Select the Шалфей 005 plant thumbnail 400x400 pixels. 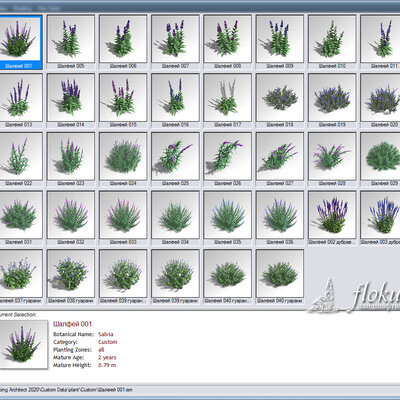pyautogui.click(x=71, y=39)
